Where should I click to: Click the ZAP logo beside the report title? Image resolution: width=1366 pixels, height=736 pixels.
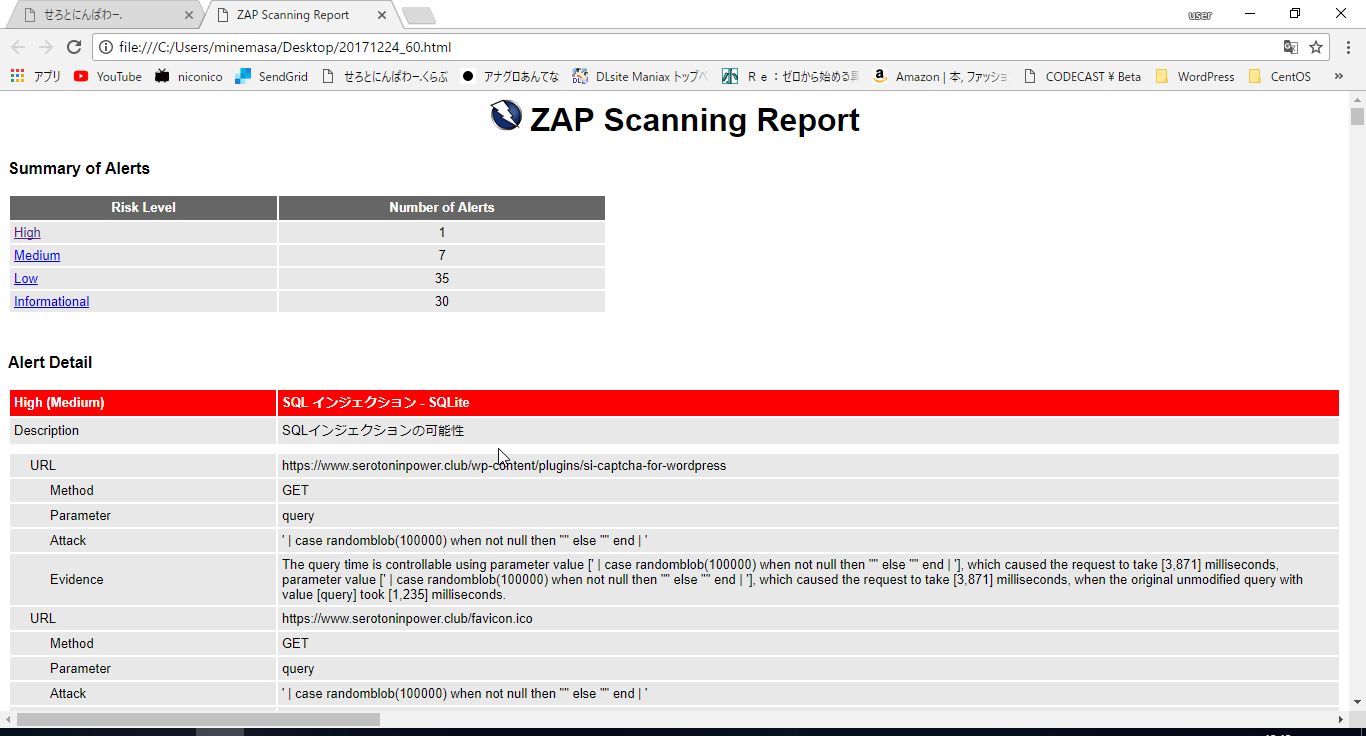pos(506,116)
